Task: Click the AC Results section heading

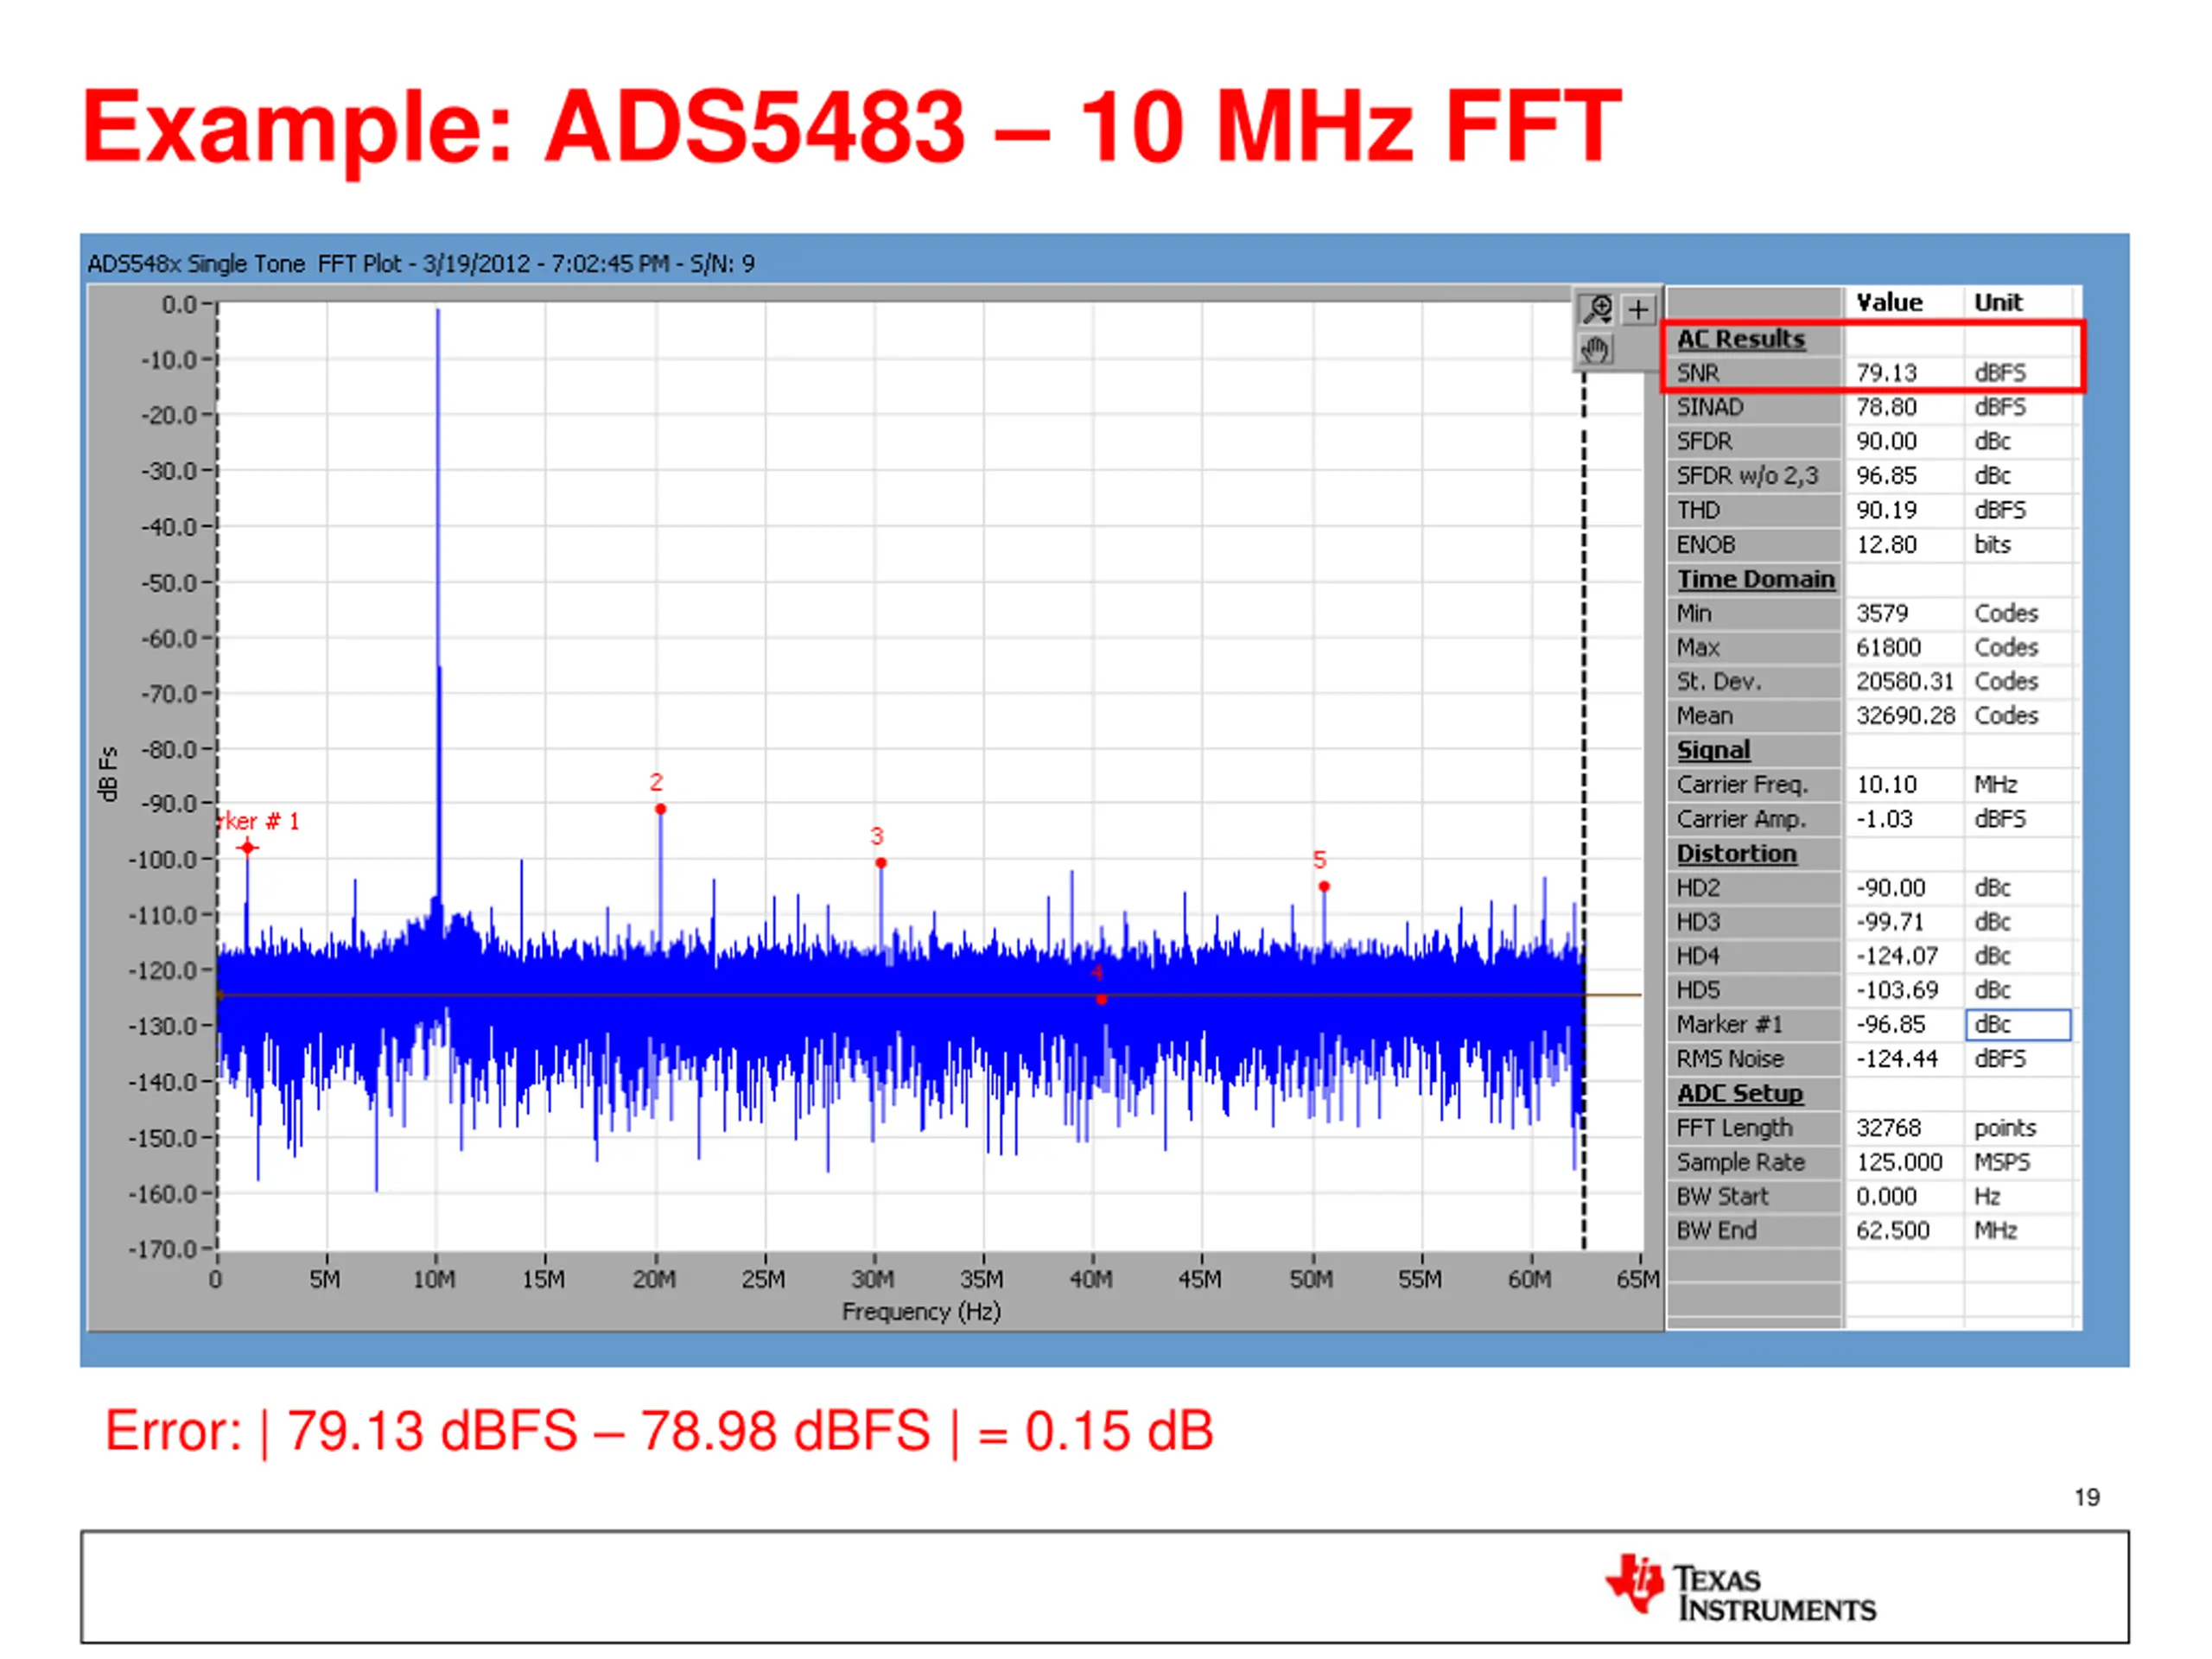Action: pos(1741,339)
